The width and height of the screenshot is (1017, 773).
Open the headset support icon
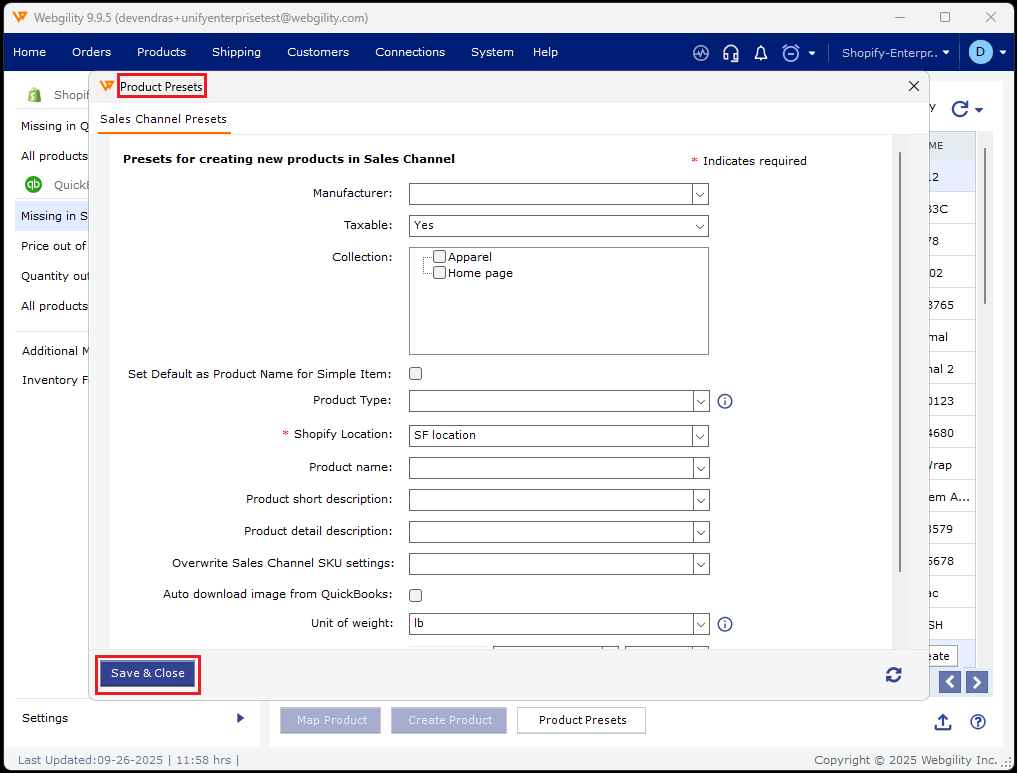click(x=731, y=52)
